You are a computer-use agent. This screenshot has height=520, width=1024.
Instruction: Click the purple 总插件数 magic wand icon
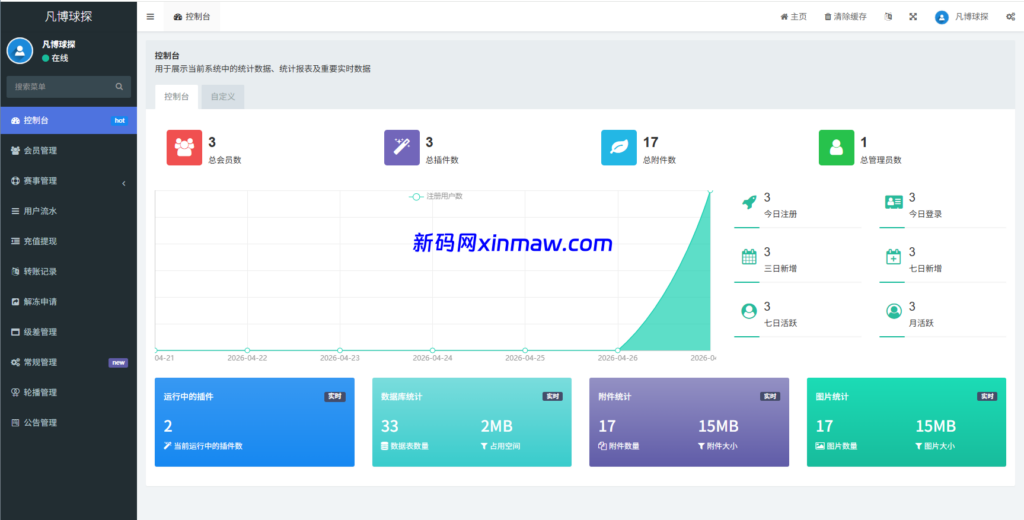coord(402,148)
